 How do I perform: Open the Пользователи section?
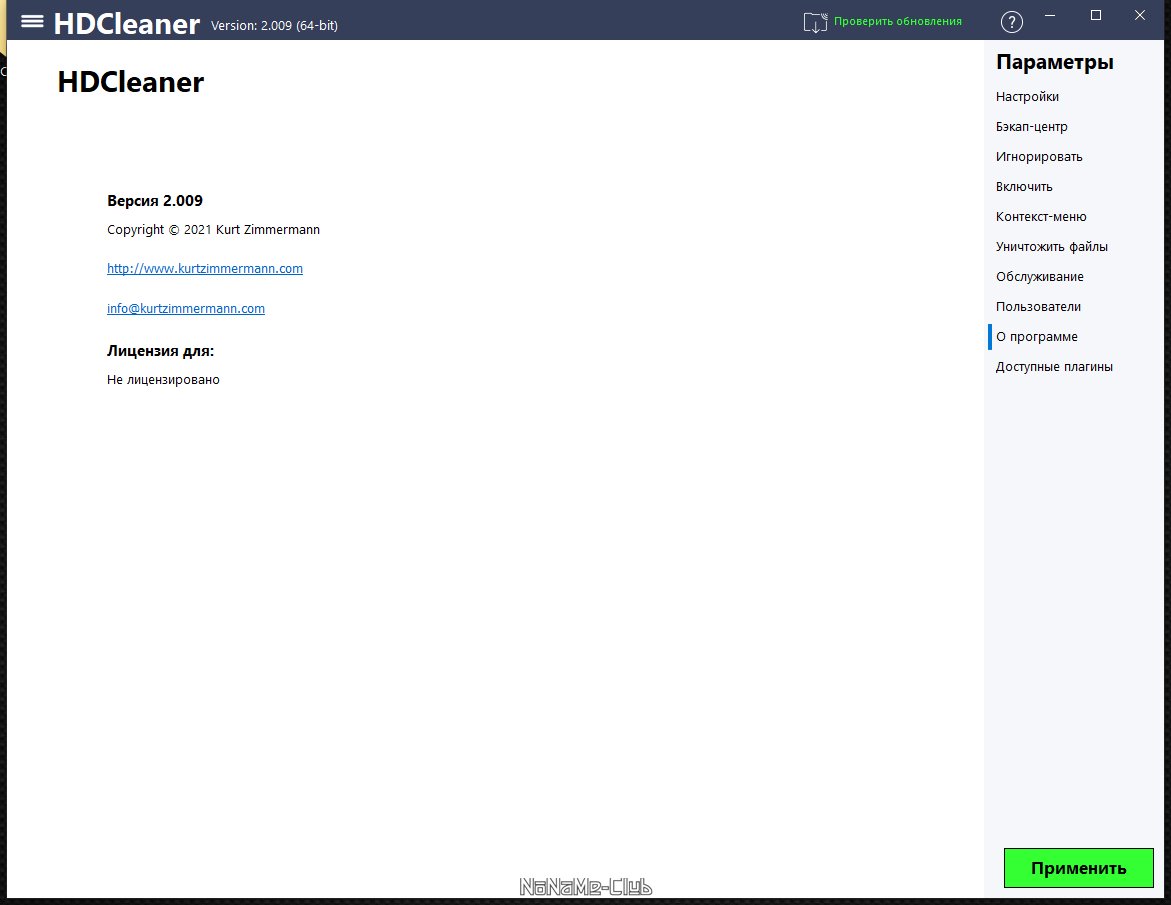[x=1038, y=307]
